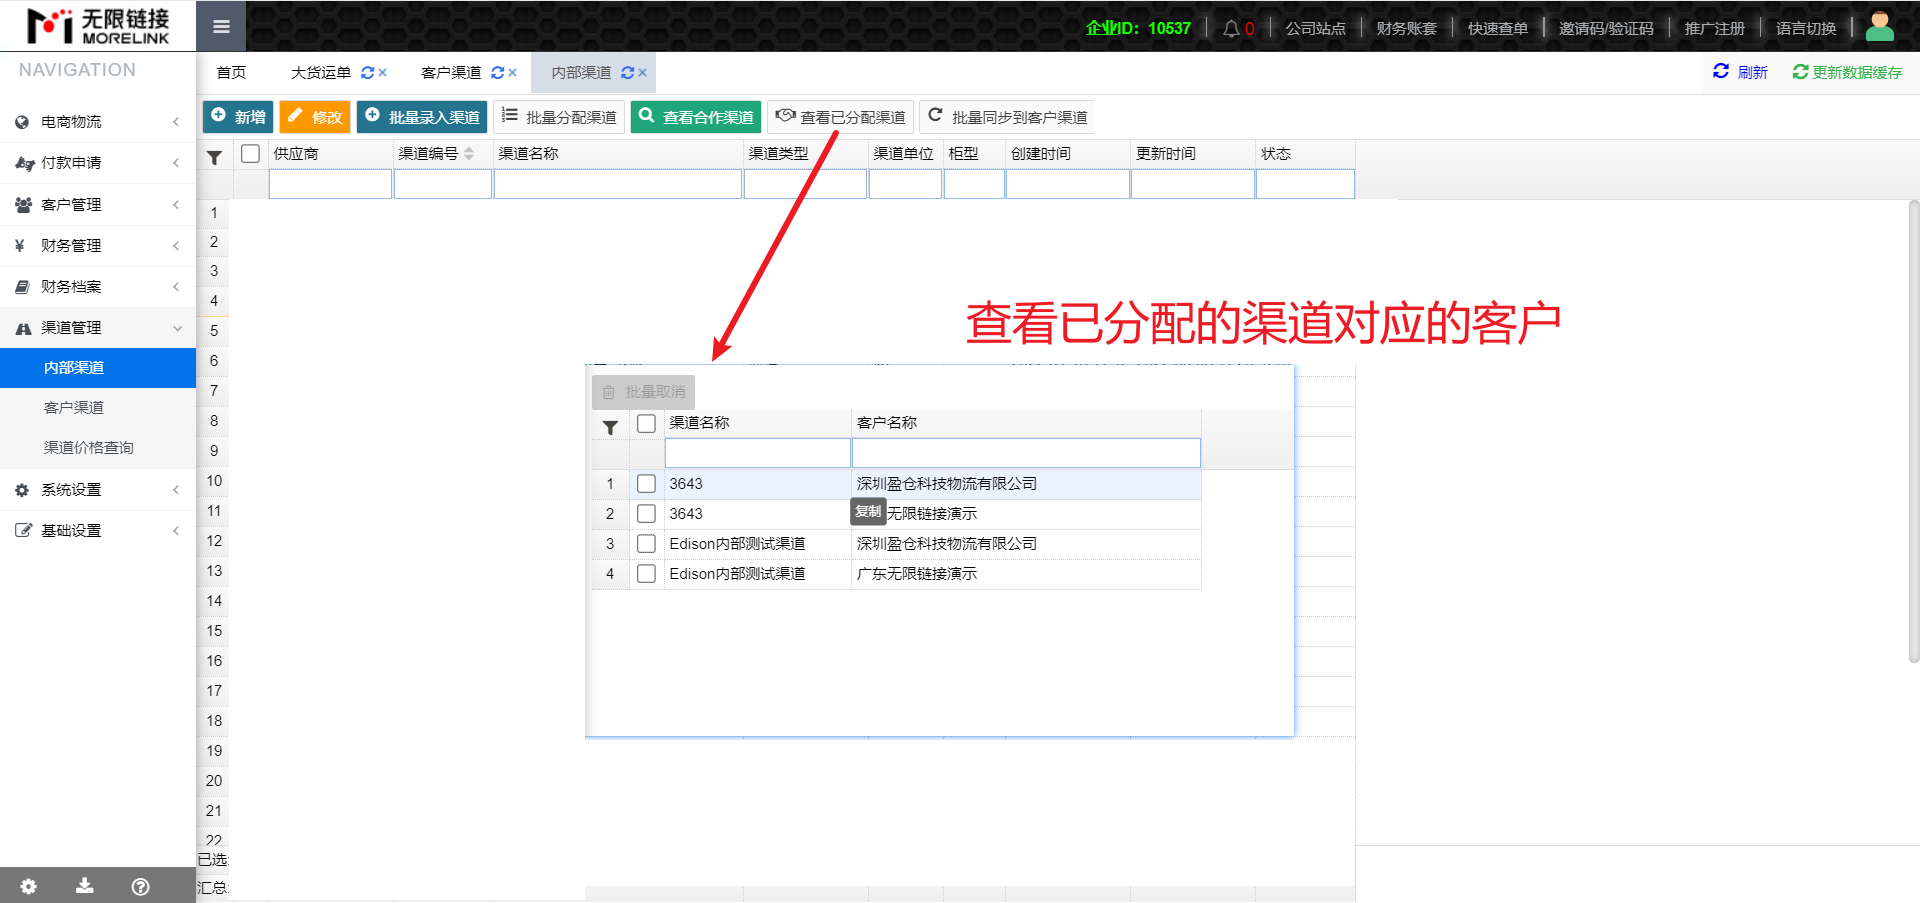
Task: Click the 复制 copy tooltip button
Action: coord(868,512)
